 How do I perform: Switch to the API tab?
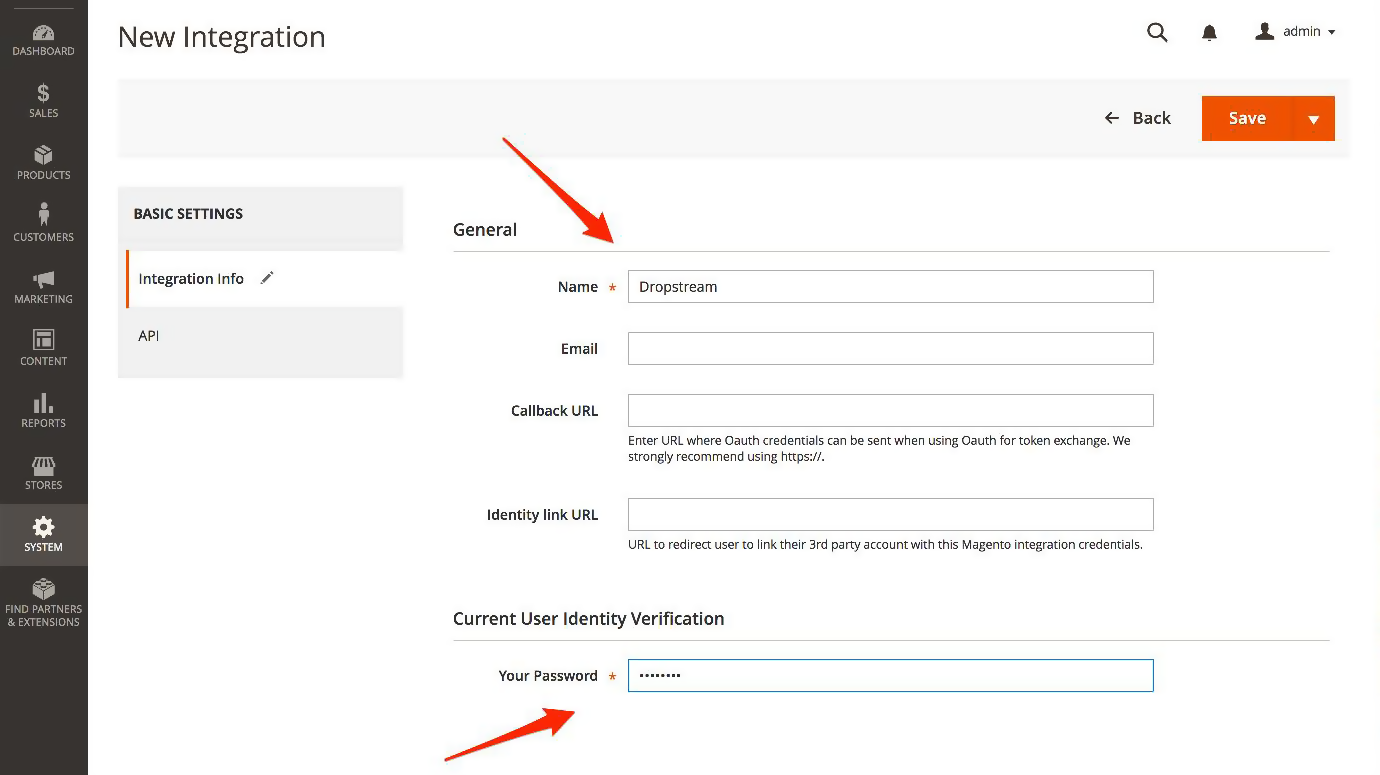(148, 336)
